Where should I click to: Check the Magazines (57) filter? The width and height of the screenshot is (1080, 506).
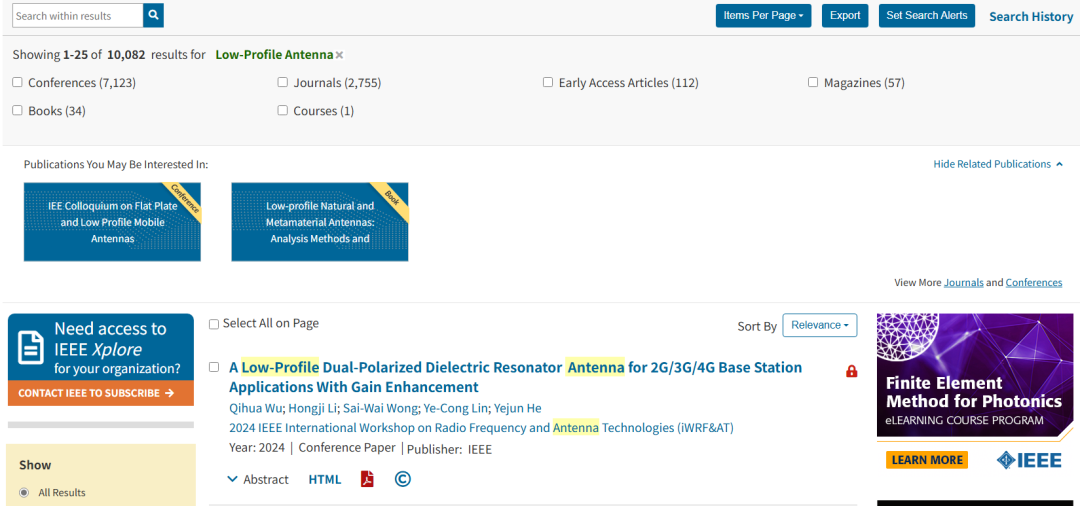(813, 82)
